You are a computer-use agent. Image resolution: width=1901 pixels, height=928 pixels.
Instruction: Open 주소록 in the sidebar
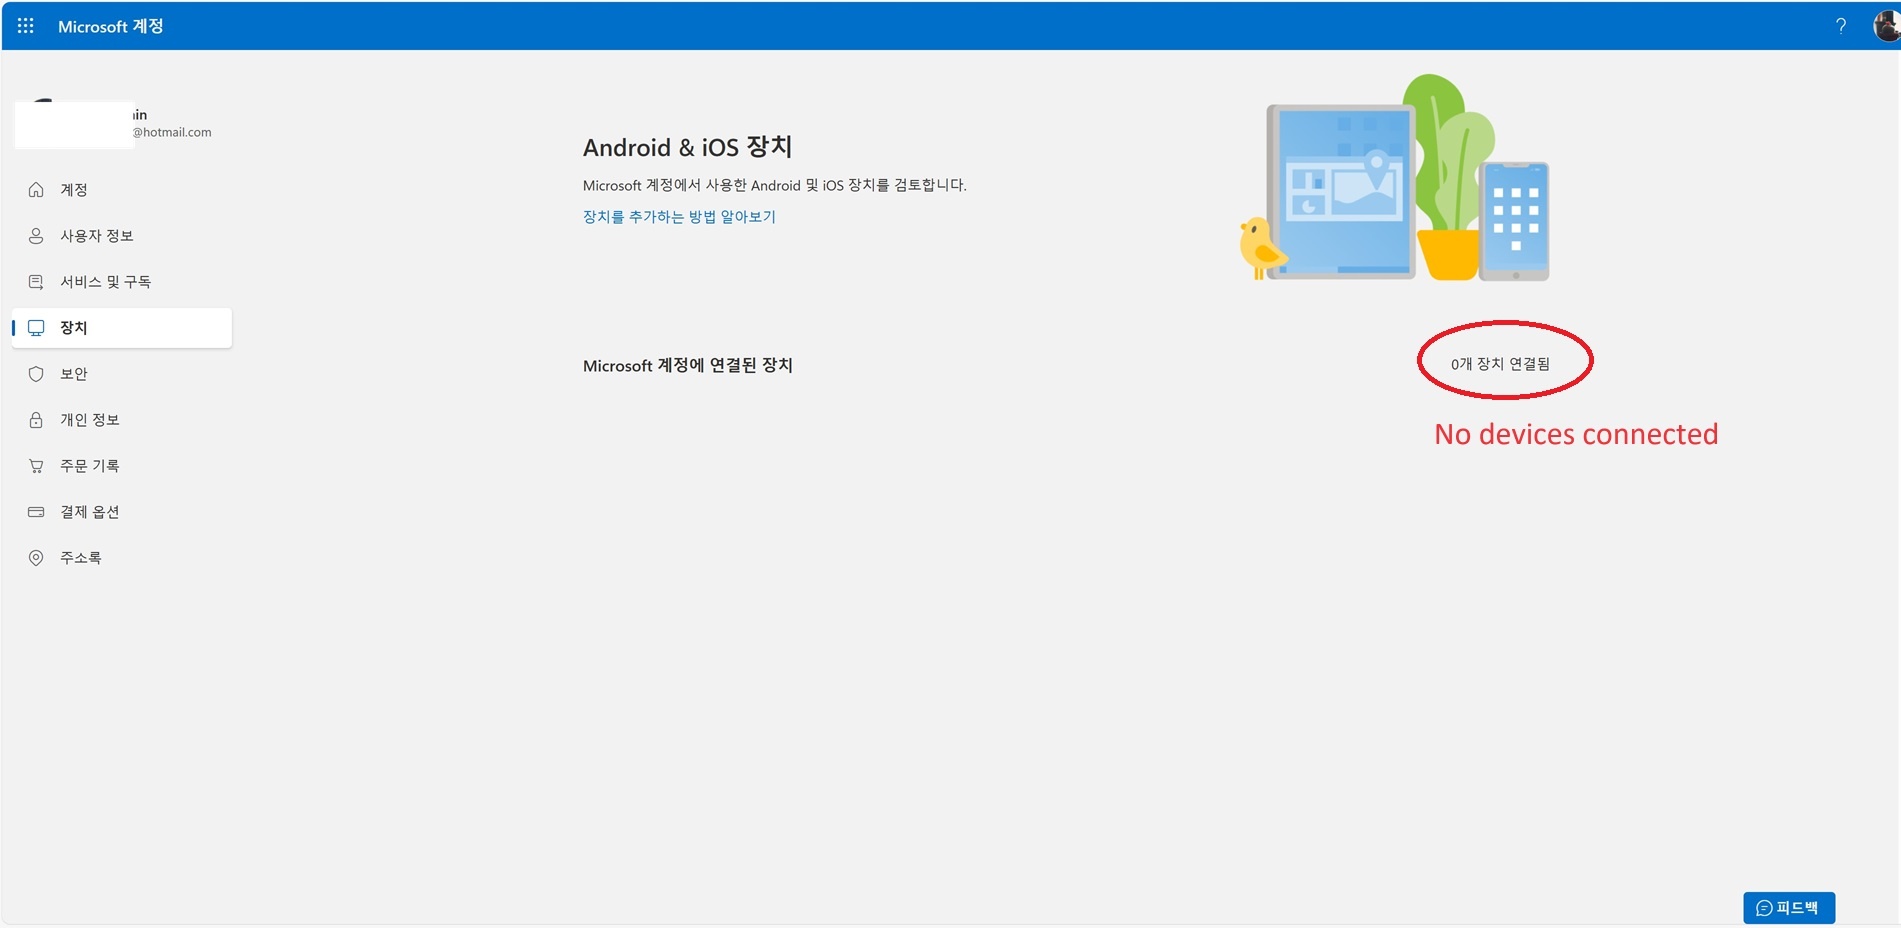point(122,558)
